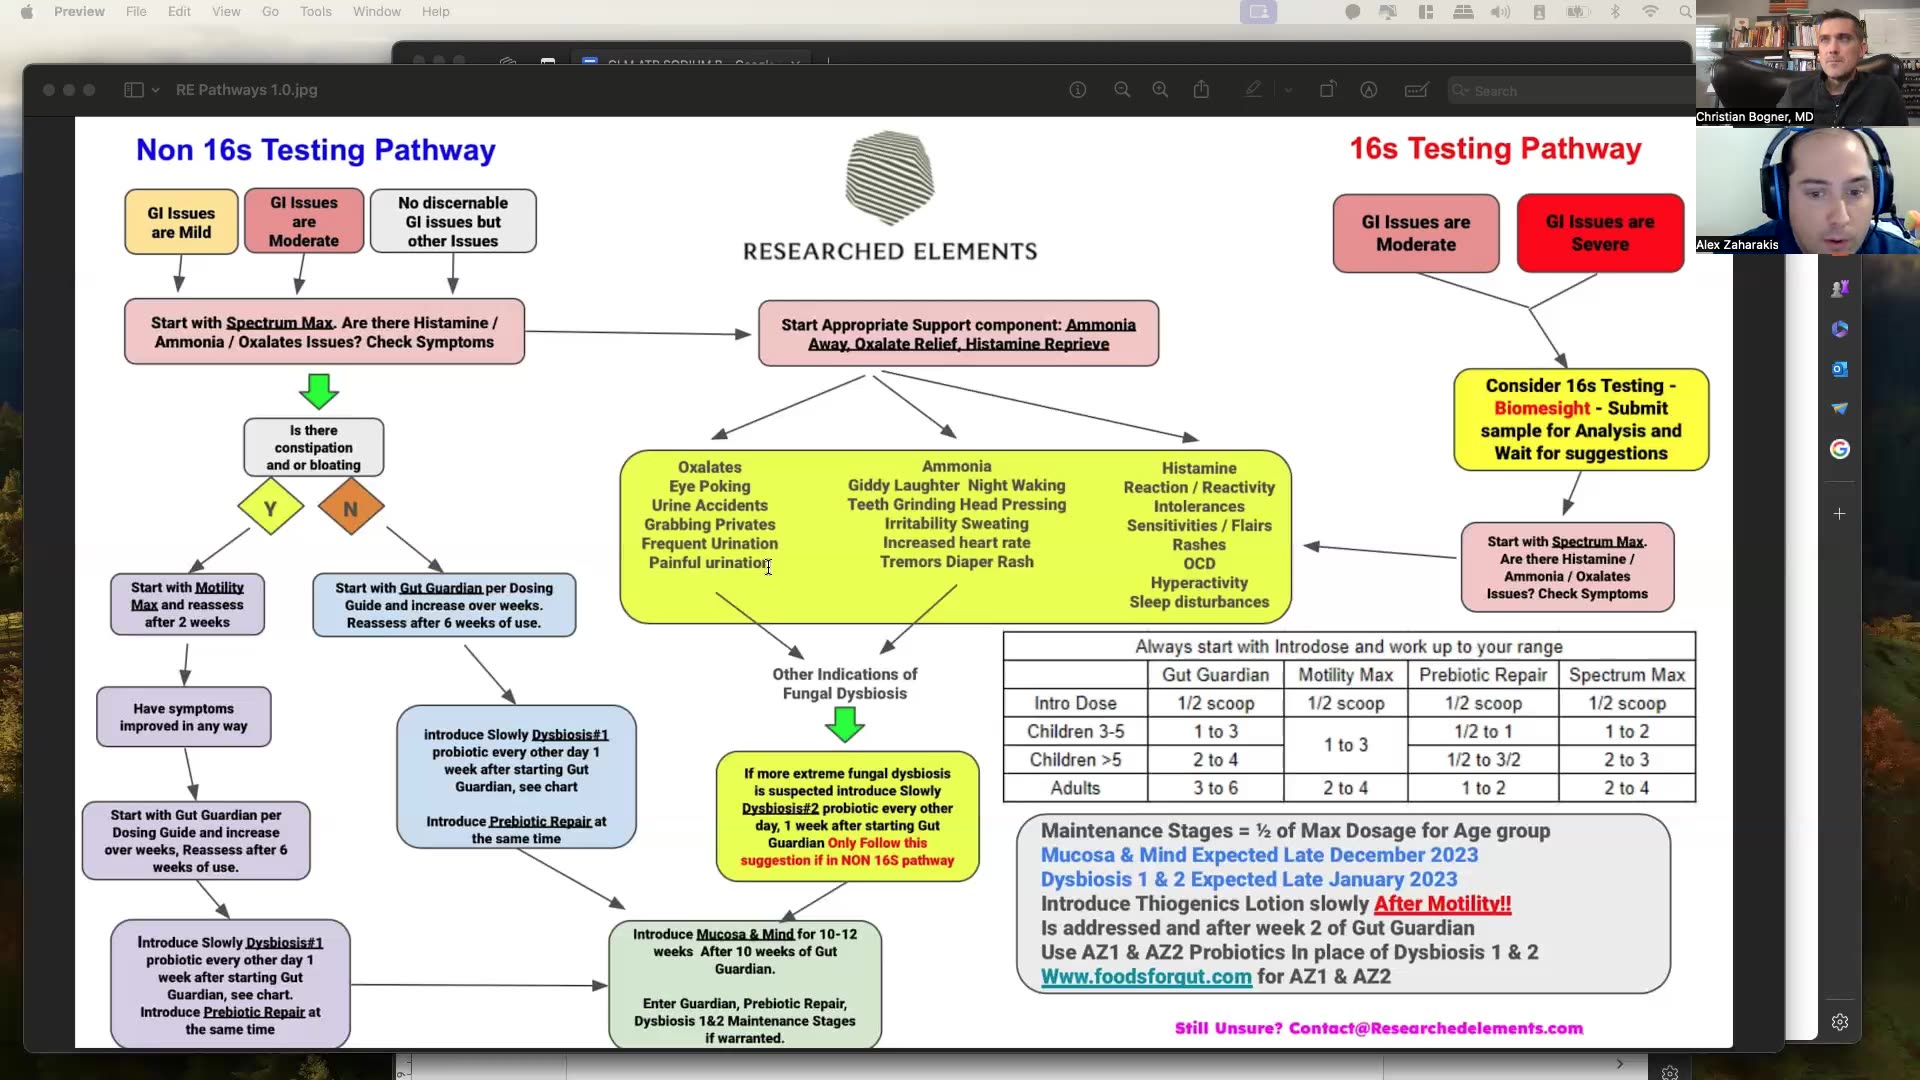The width and height of the screenshot is (1920, 1080).
Task: Toggle Bluetooth in the menu bar
Action: point(1614,12)
